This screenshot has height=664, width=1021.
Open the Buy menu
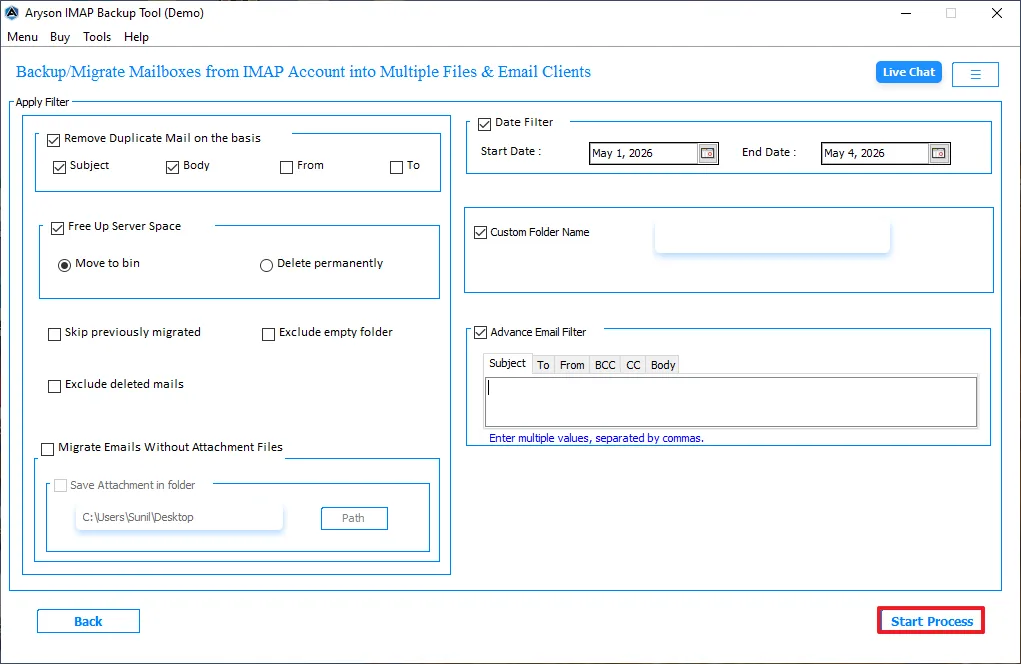60,37
